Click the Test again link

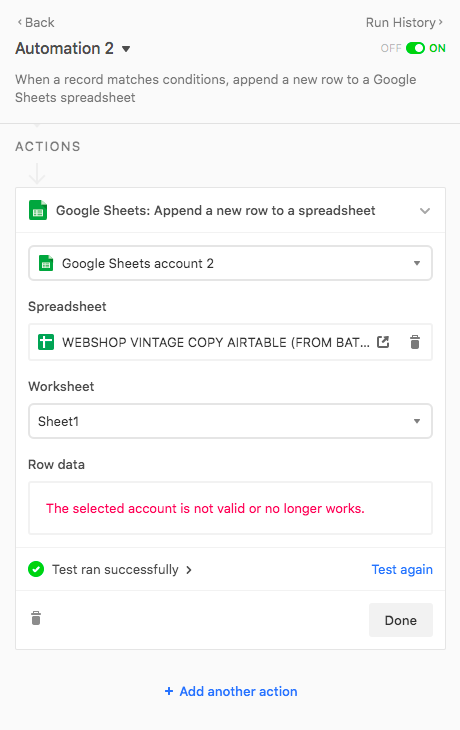402,569
